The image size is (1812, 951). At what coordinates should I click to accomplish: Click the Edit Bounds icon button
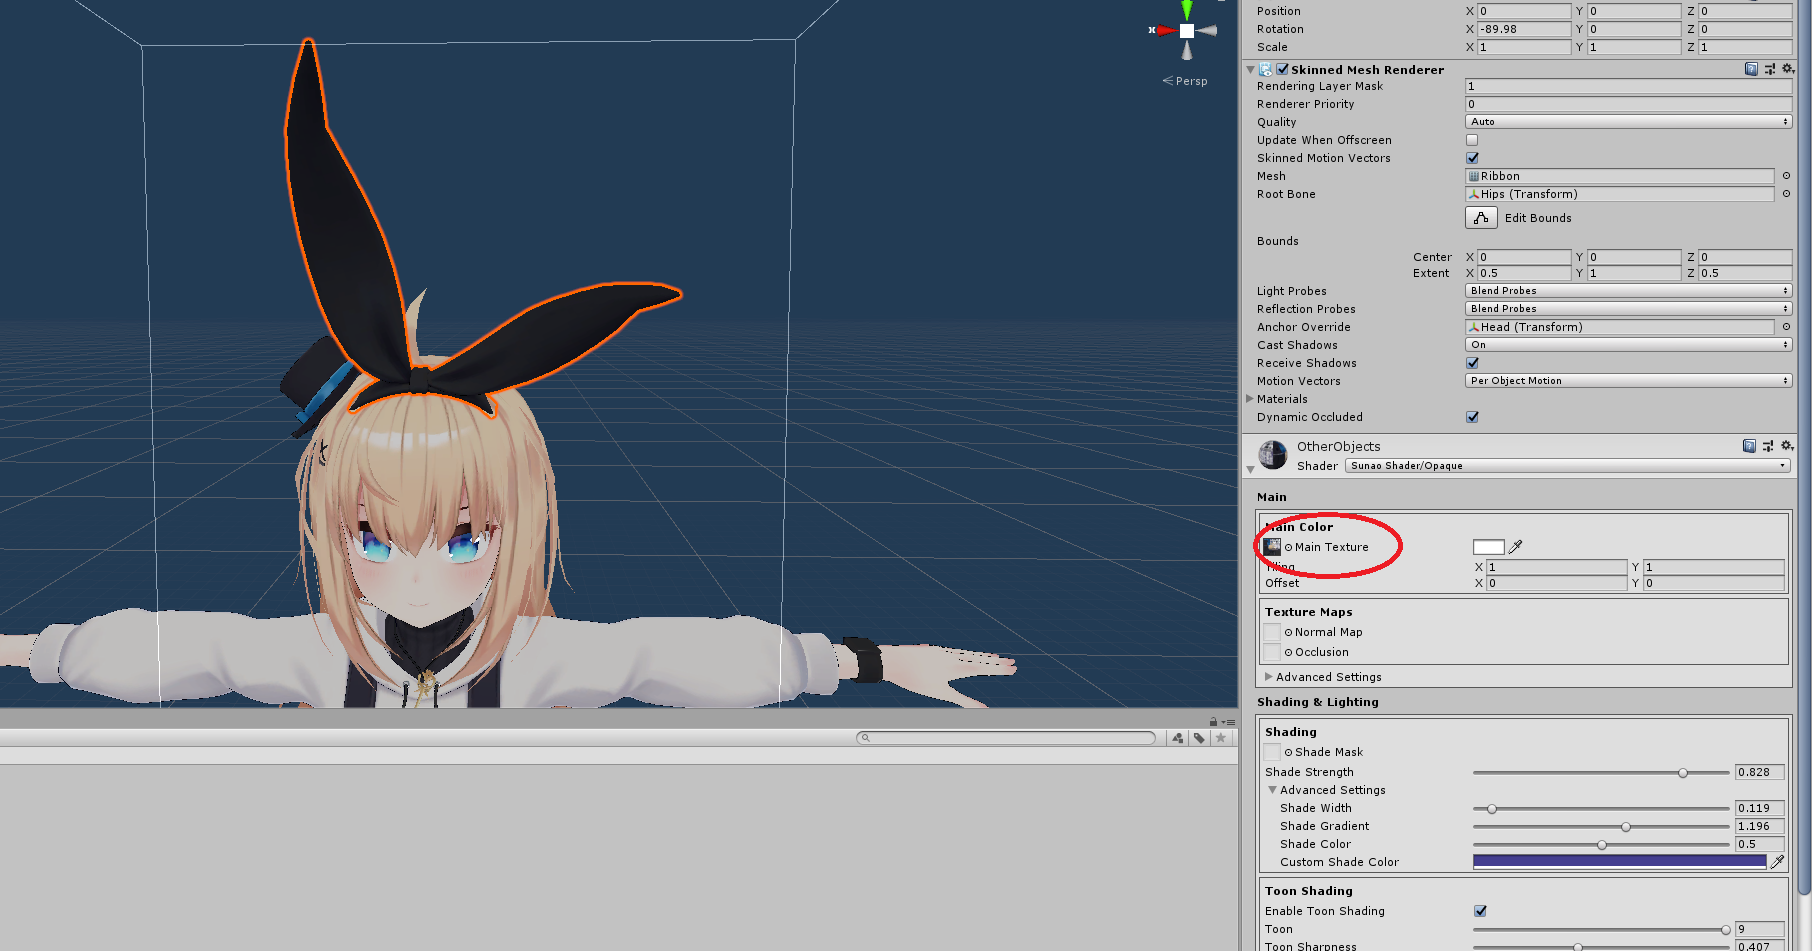[x=1481, y=218]
